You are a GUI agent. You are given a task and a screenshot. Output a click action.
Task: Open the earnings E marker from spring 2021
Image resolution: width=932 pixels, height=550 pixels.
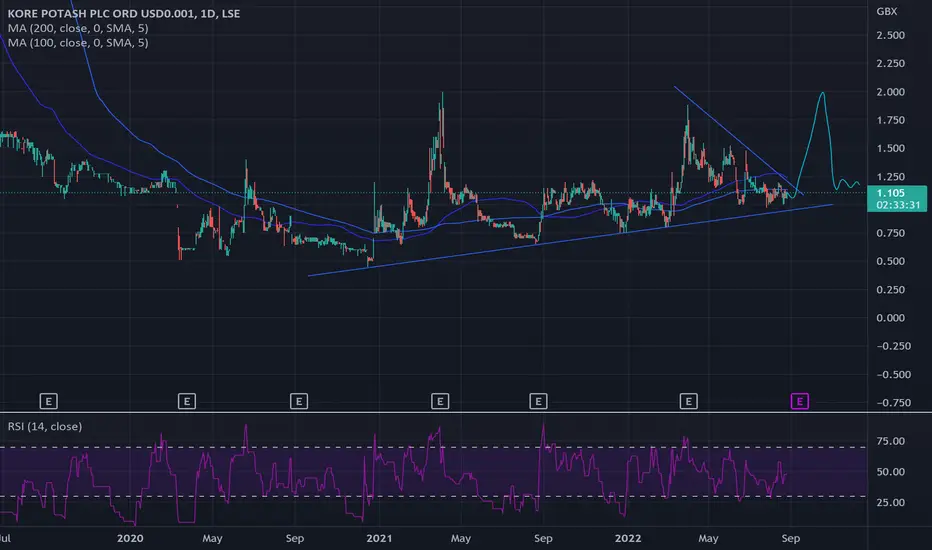(x=440, y=402)
